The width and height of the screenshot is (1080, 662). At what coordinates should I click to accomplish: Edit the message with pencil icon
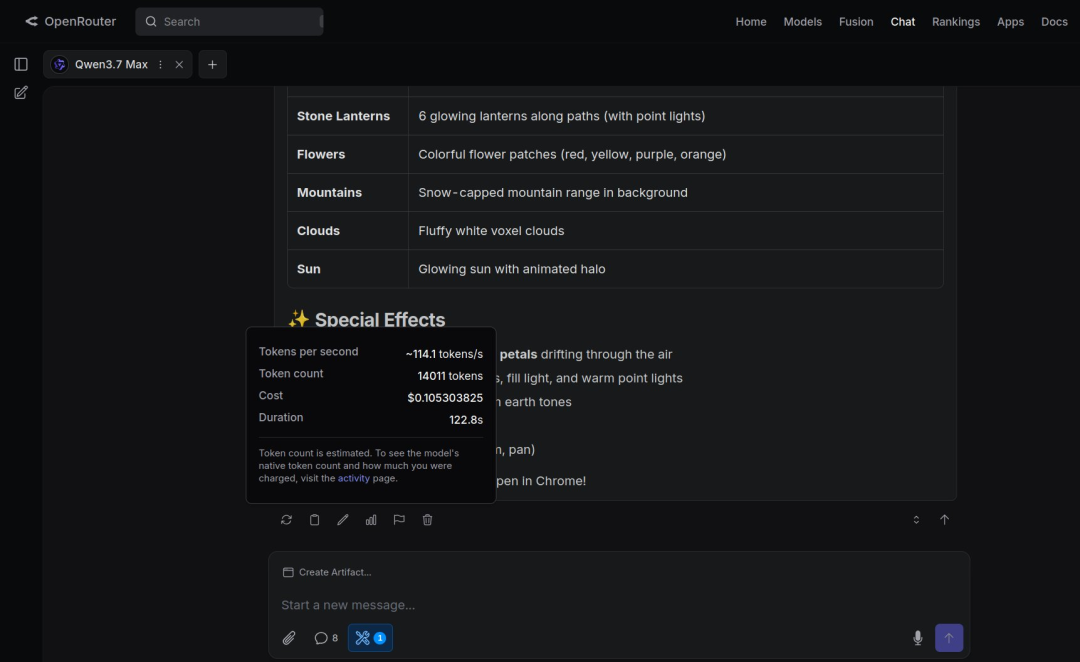pyautogui.click(x=342, y=520)
